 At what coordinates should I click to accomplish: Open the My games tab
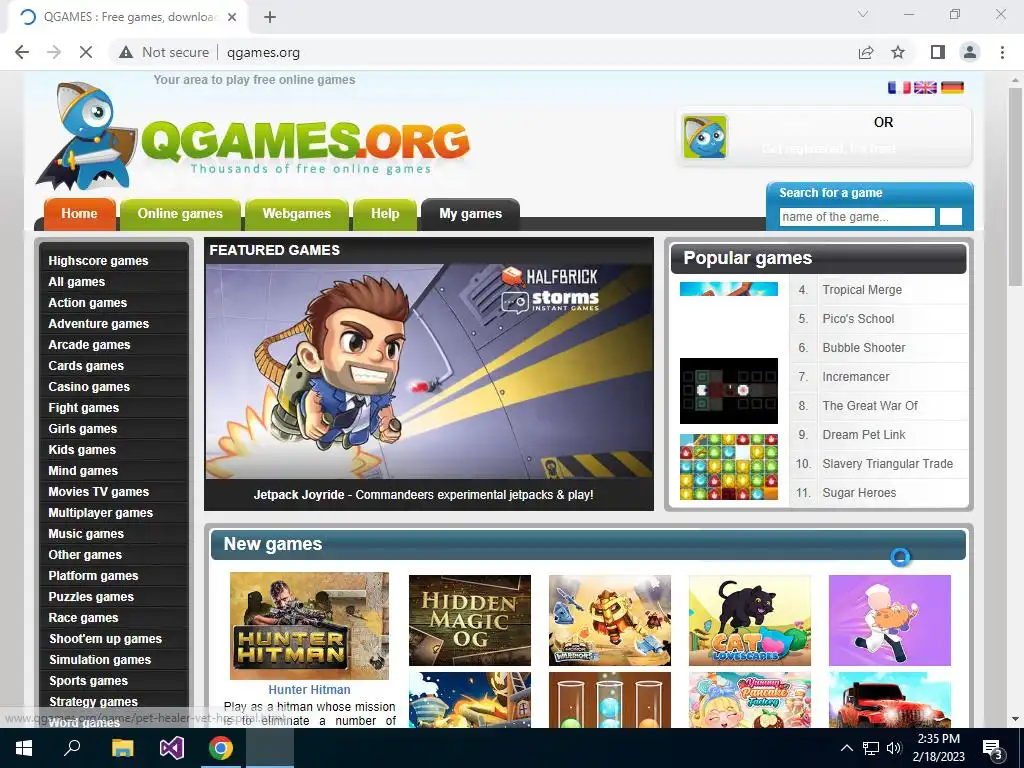tap(470, 214)
